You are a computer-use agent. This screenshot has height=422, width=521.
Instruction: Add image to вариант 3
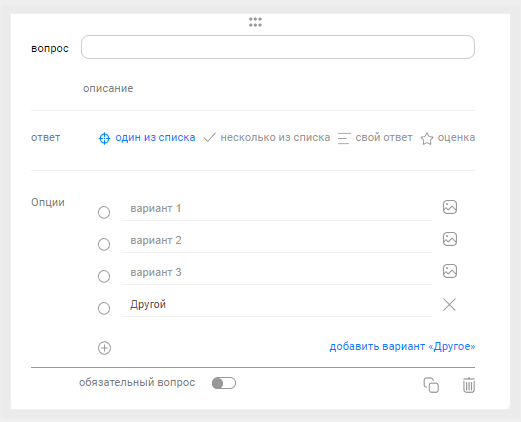[x=450, y=271]
